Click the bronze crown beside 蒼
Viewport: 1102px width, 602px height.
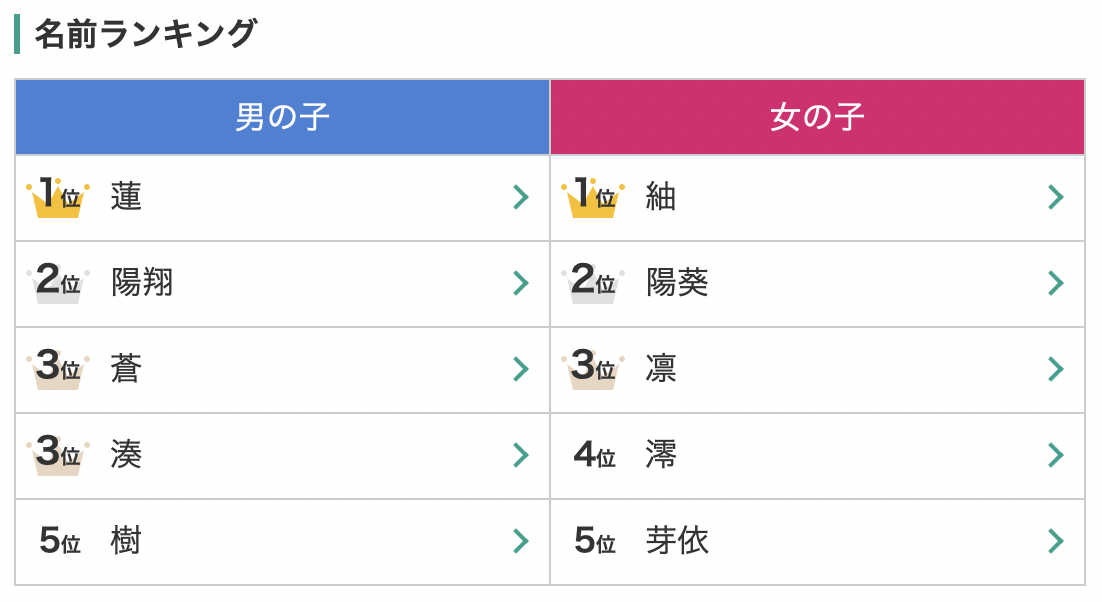click(58, 369)
